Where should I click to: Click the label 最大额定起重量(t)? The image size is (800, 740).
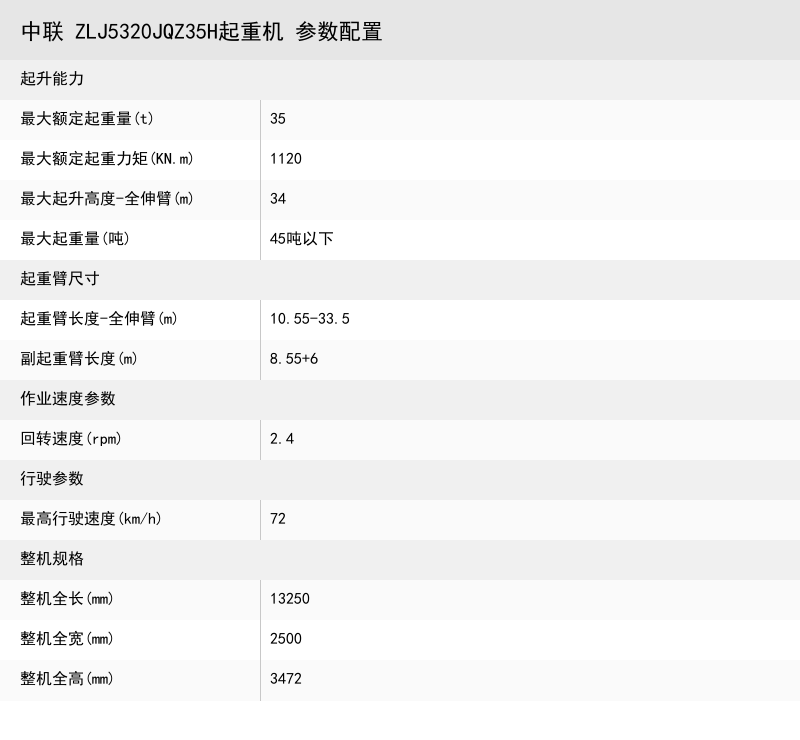click(87, 118)
